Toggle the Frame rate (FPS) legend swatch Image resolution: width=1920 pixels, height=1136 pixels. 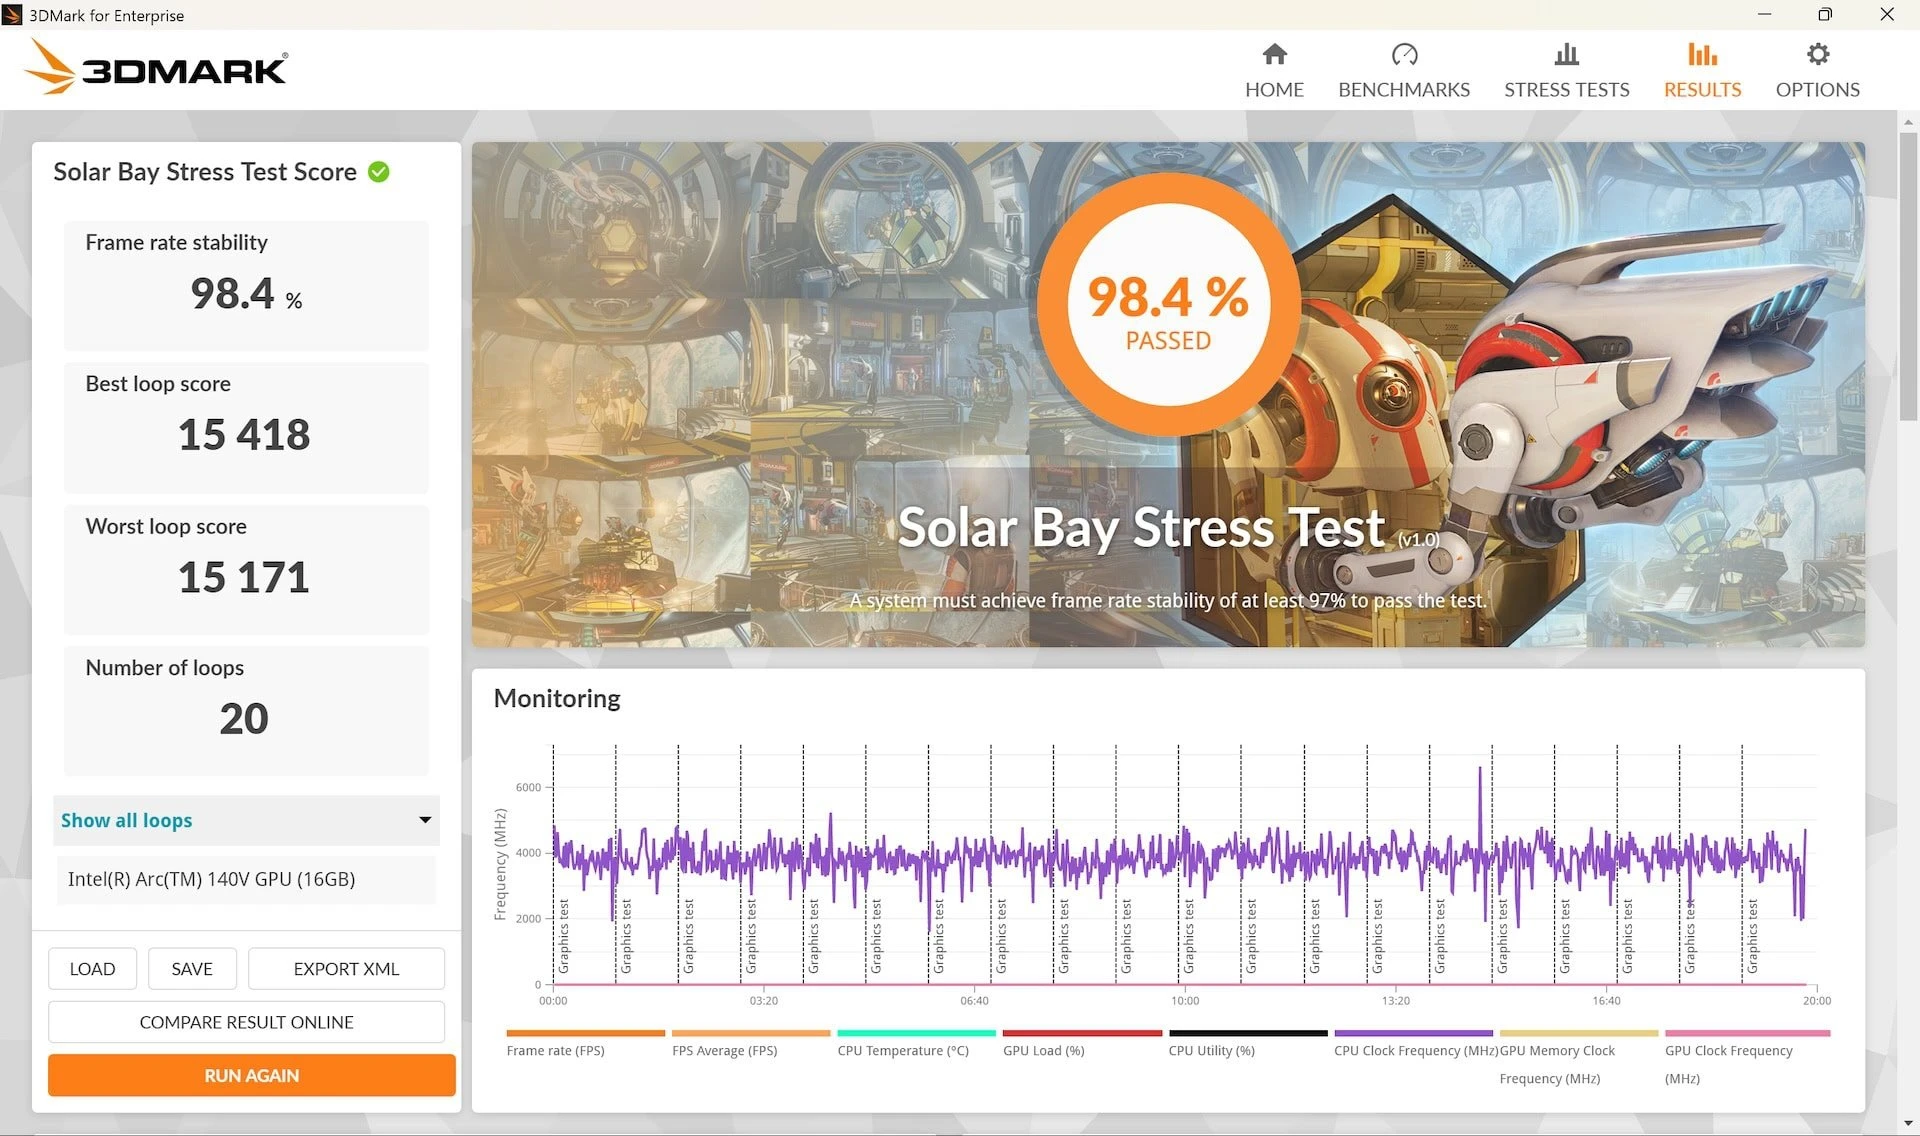pyautogui.click(x=585, y=1033)
